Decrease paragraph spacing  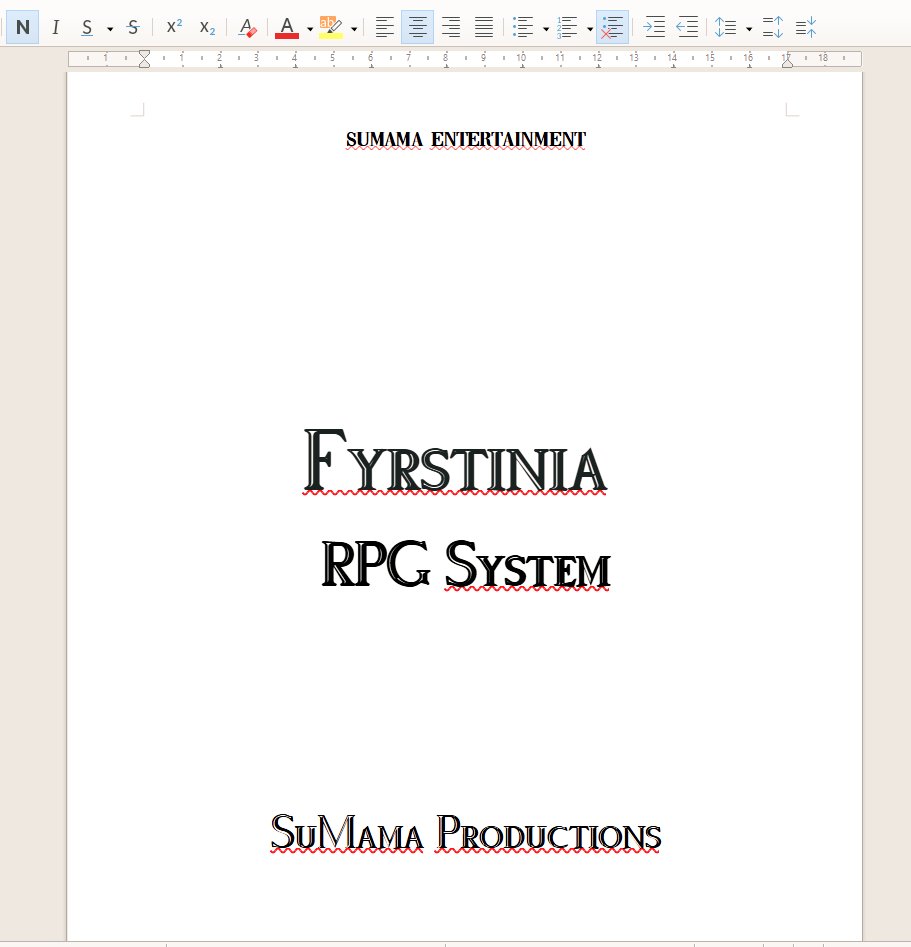[x=805, y=27]
